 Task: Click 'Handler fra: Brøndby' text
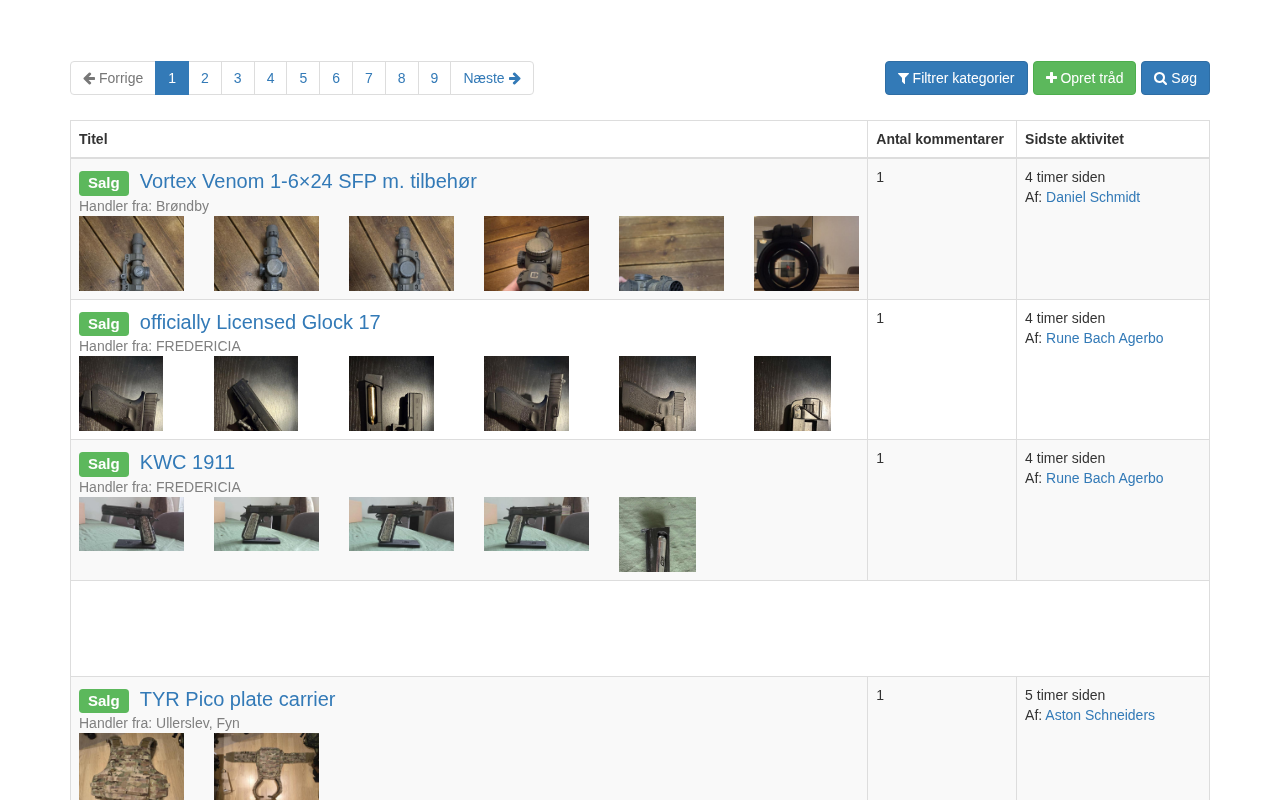[144, 206]
